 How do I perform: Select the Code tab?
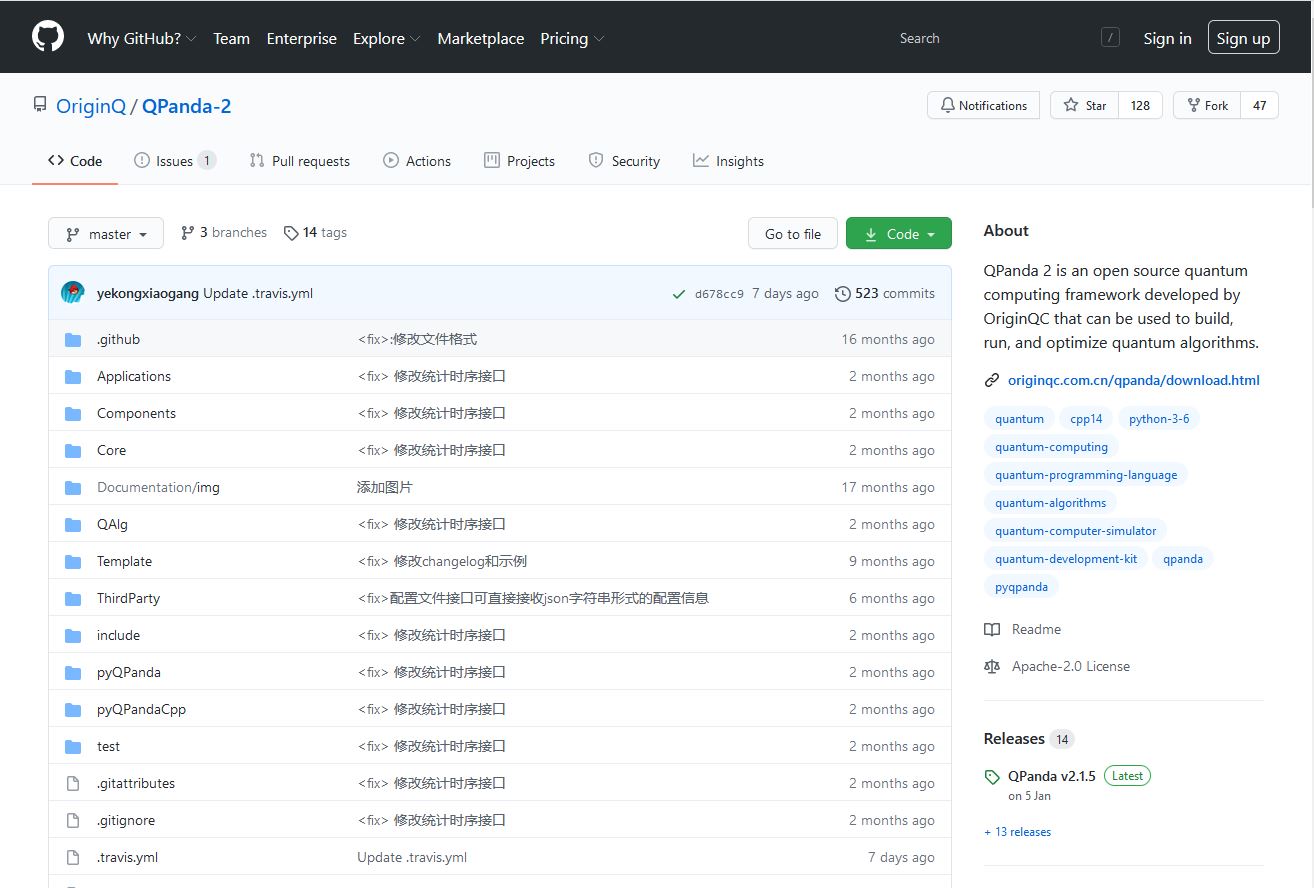(x=75, y=161)
